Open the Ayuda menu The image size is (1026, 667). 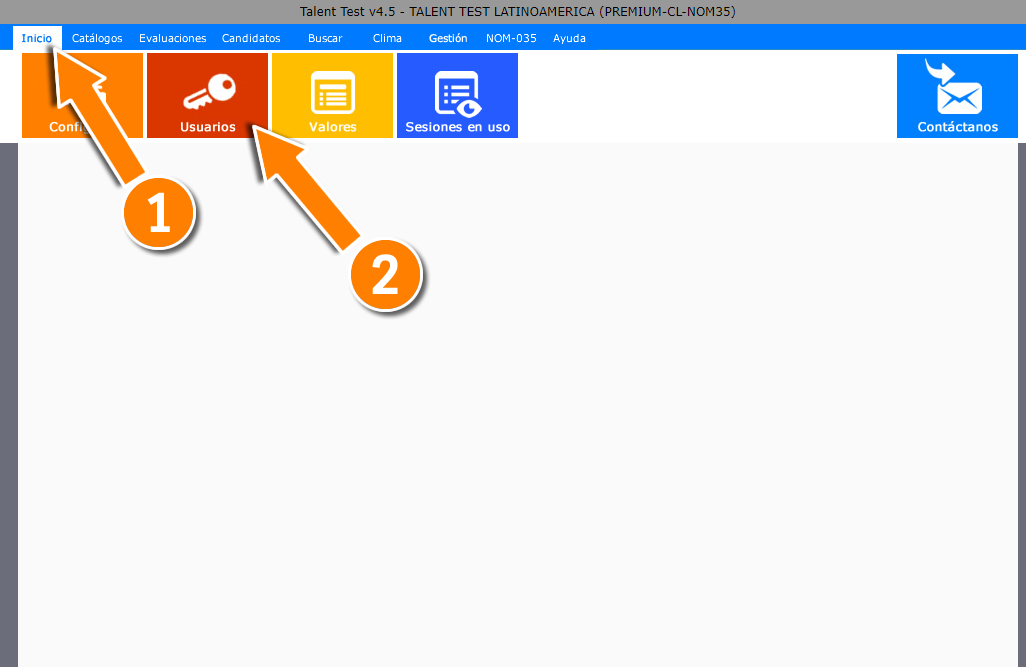pos(569,38)
